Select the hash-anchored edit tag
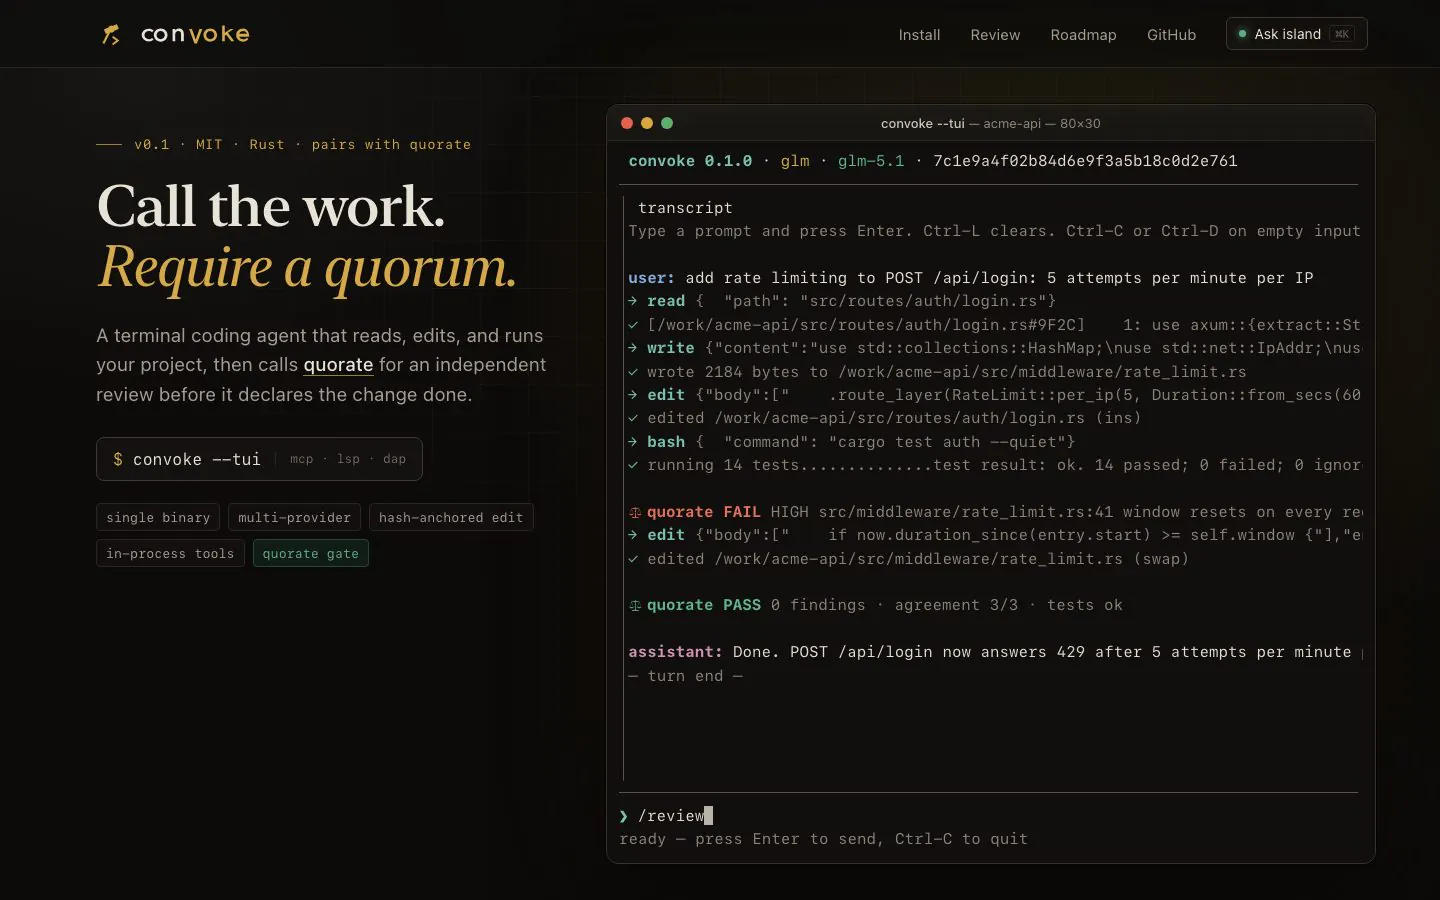The image size is (1440, 900). 451,517
